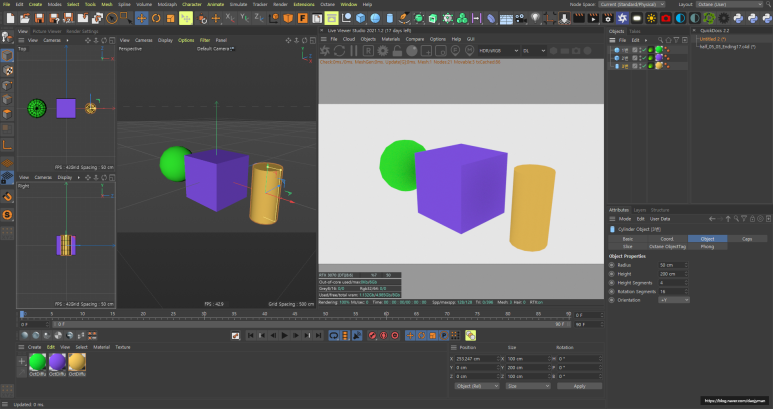Click the Apply button in coordinates panel

pos(579,386)
